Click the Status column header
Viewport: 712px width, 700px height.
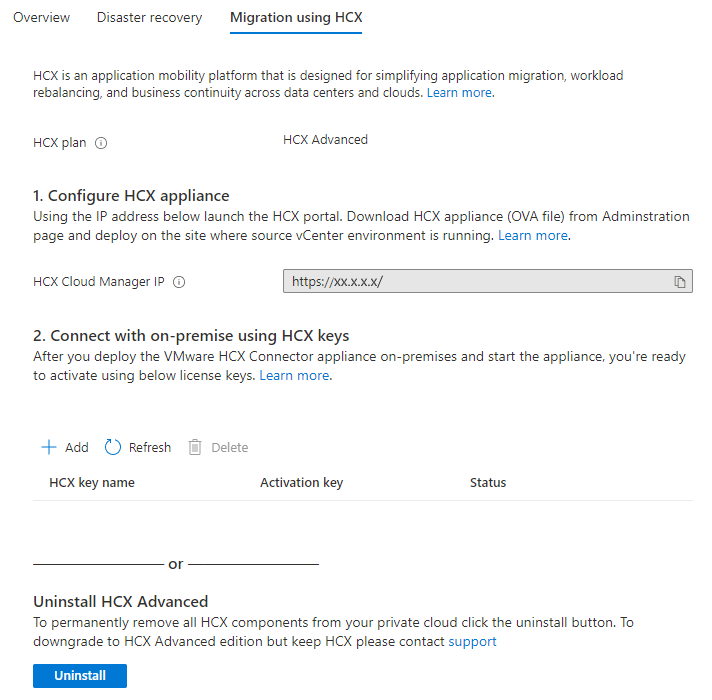488,483
